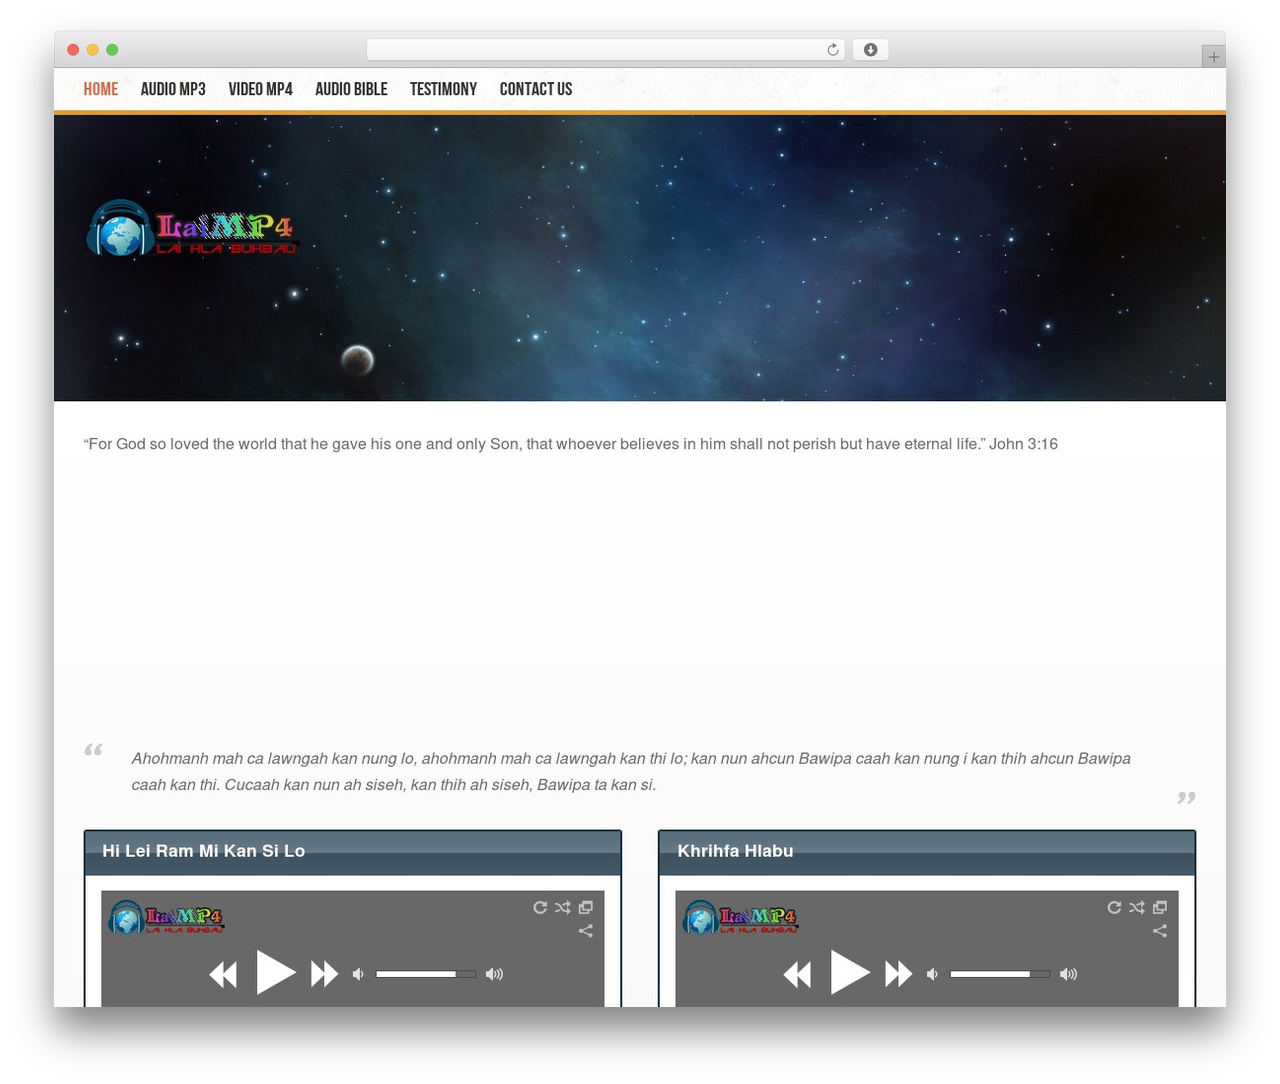Open the TESTIMONY page link
The image size is (1280, 1084).
coord(443,89)
